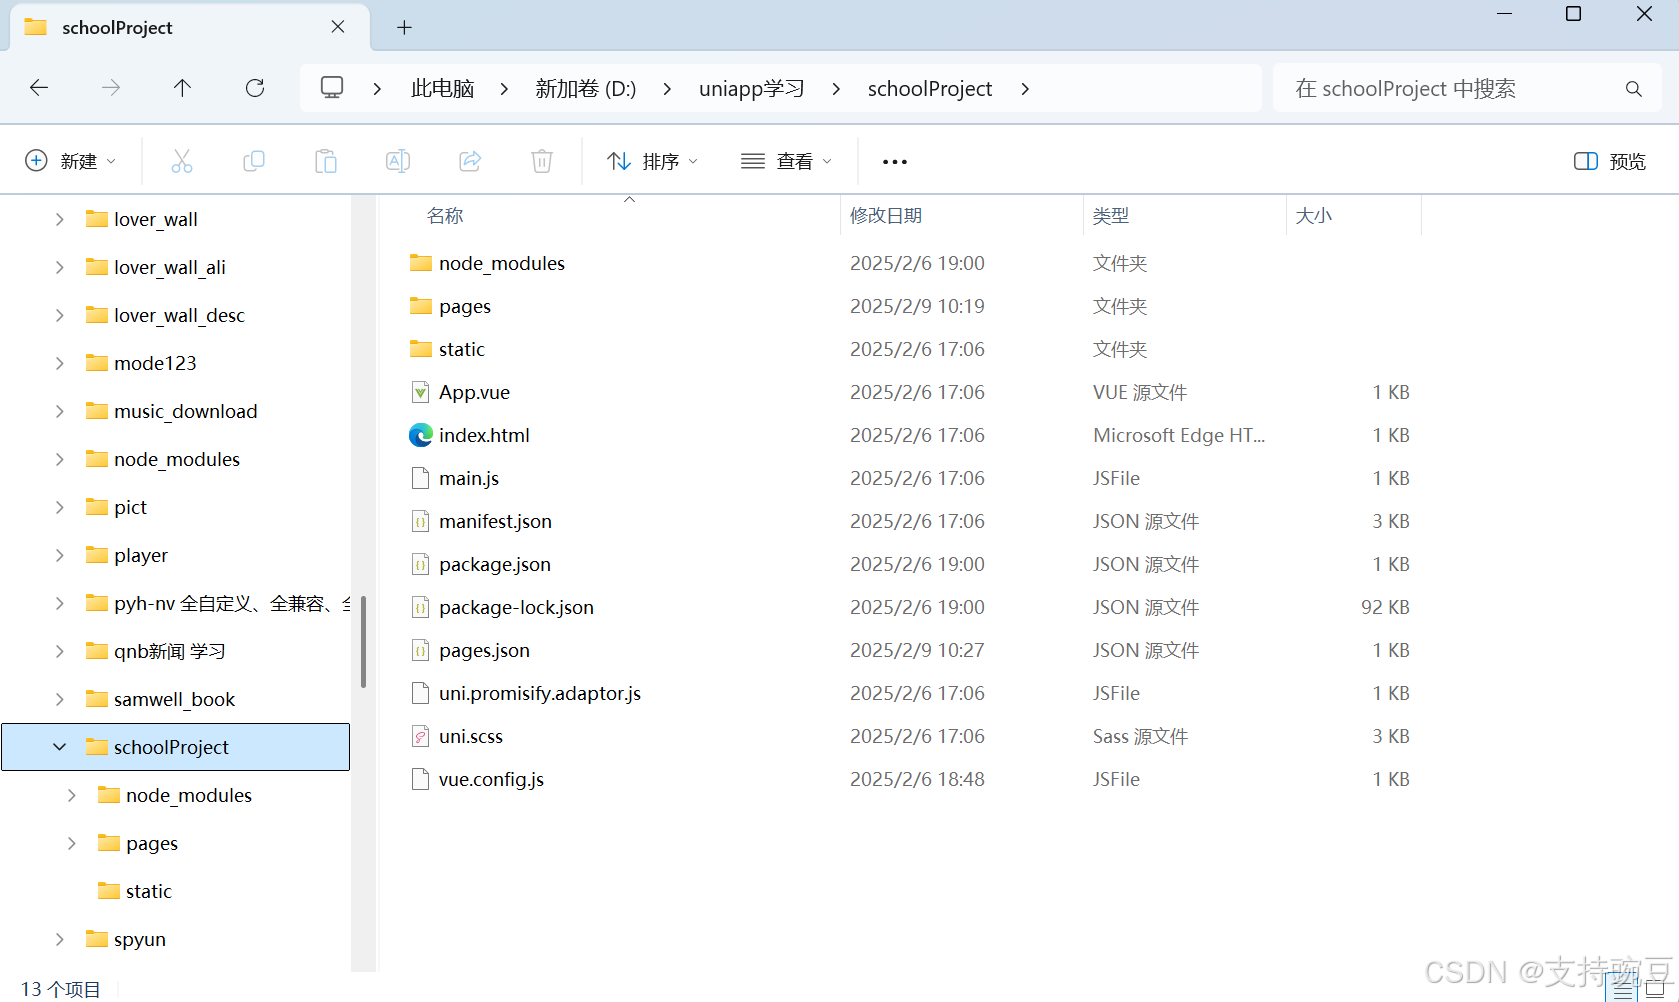Open the 查看 view dropdown
This screenshot has width=1679, height=1002.
(786, 160)
